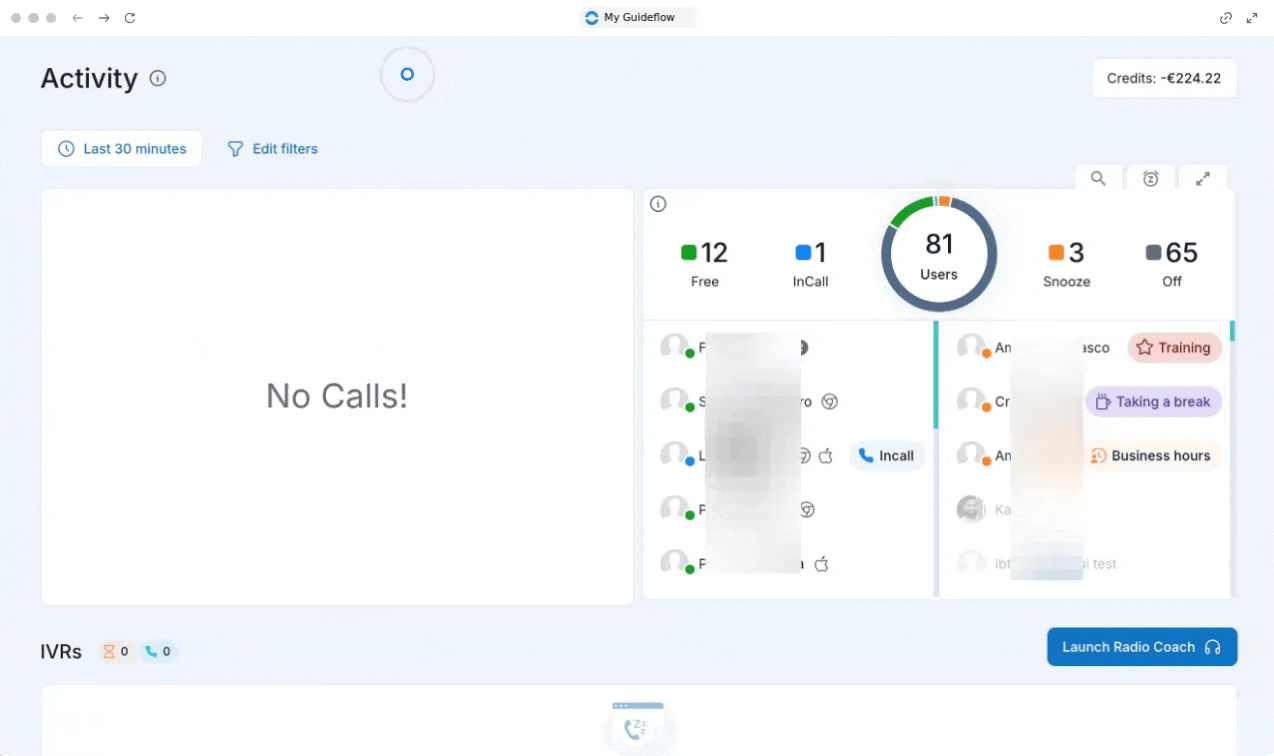Select the Taking a break status tag

pos(1153,402)
